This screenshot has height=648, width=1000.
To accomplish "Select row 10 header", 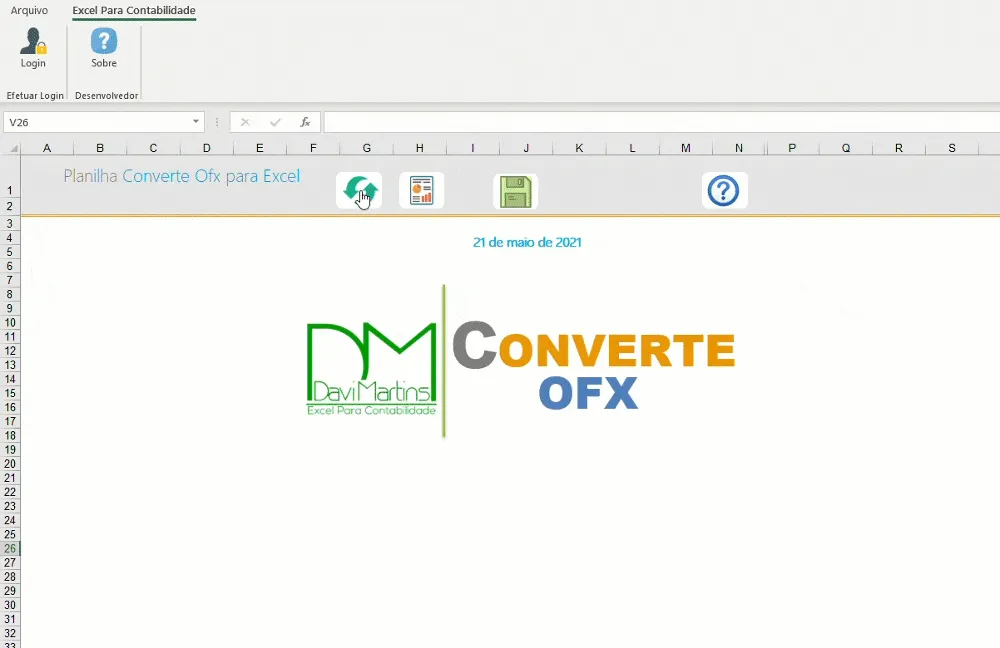I will click(x=10, y=323).
